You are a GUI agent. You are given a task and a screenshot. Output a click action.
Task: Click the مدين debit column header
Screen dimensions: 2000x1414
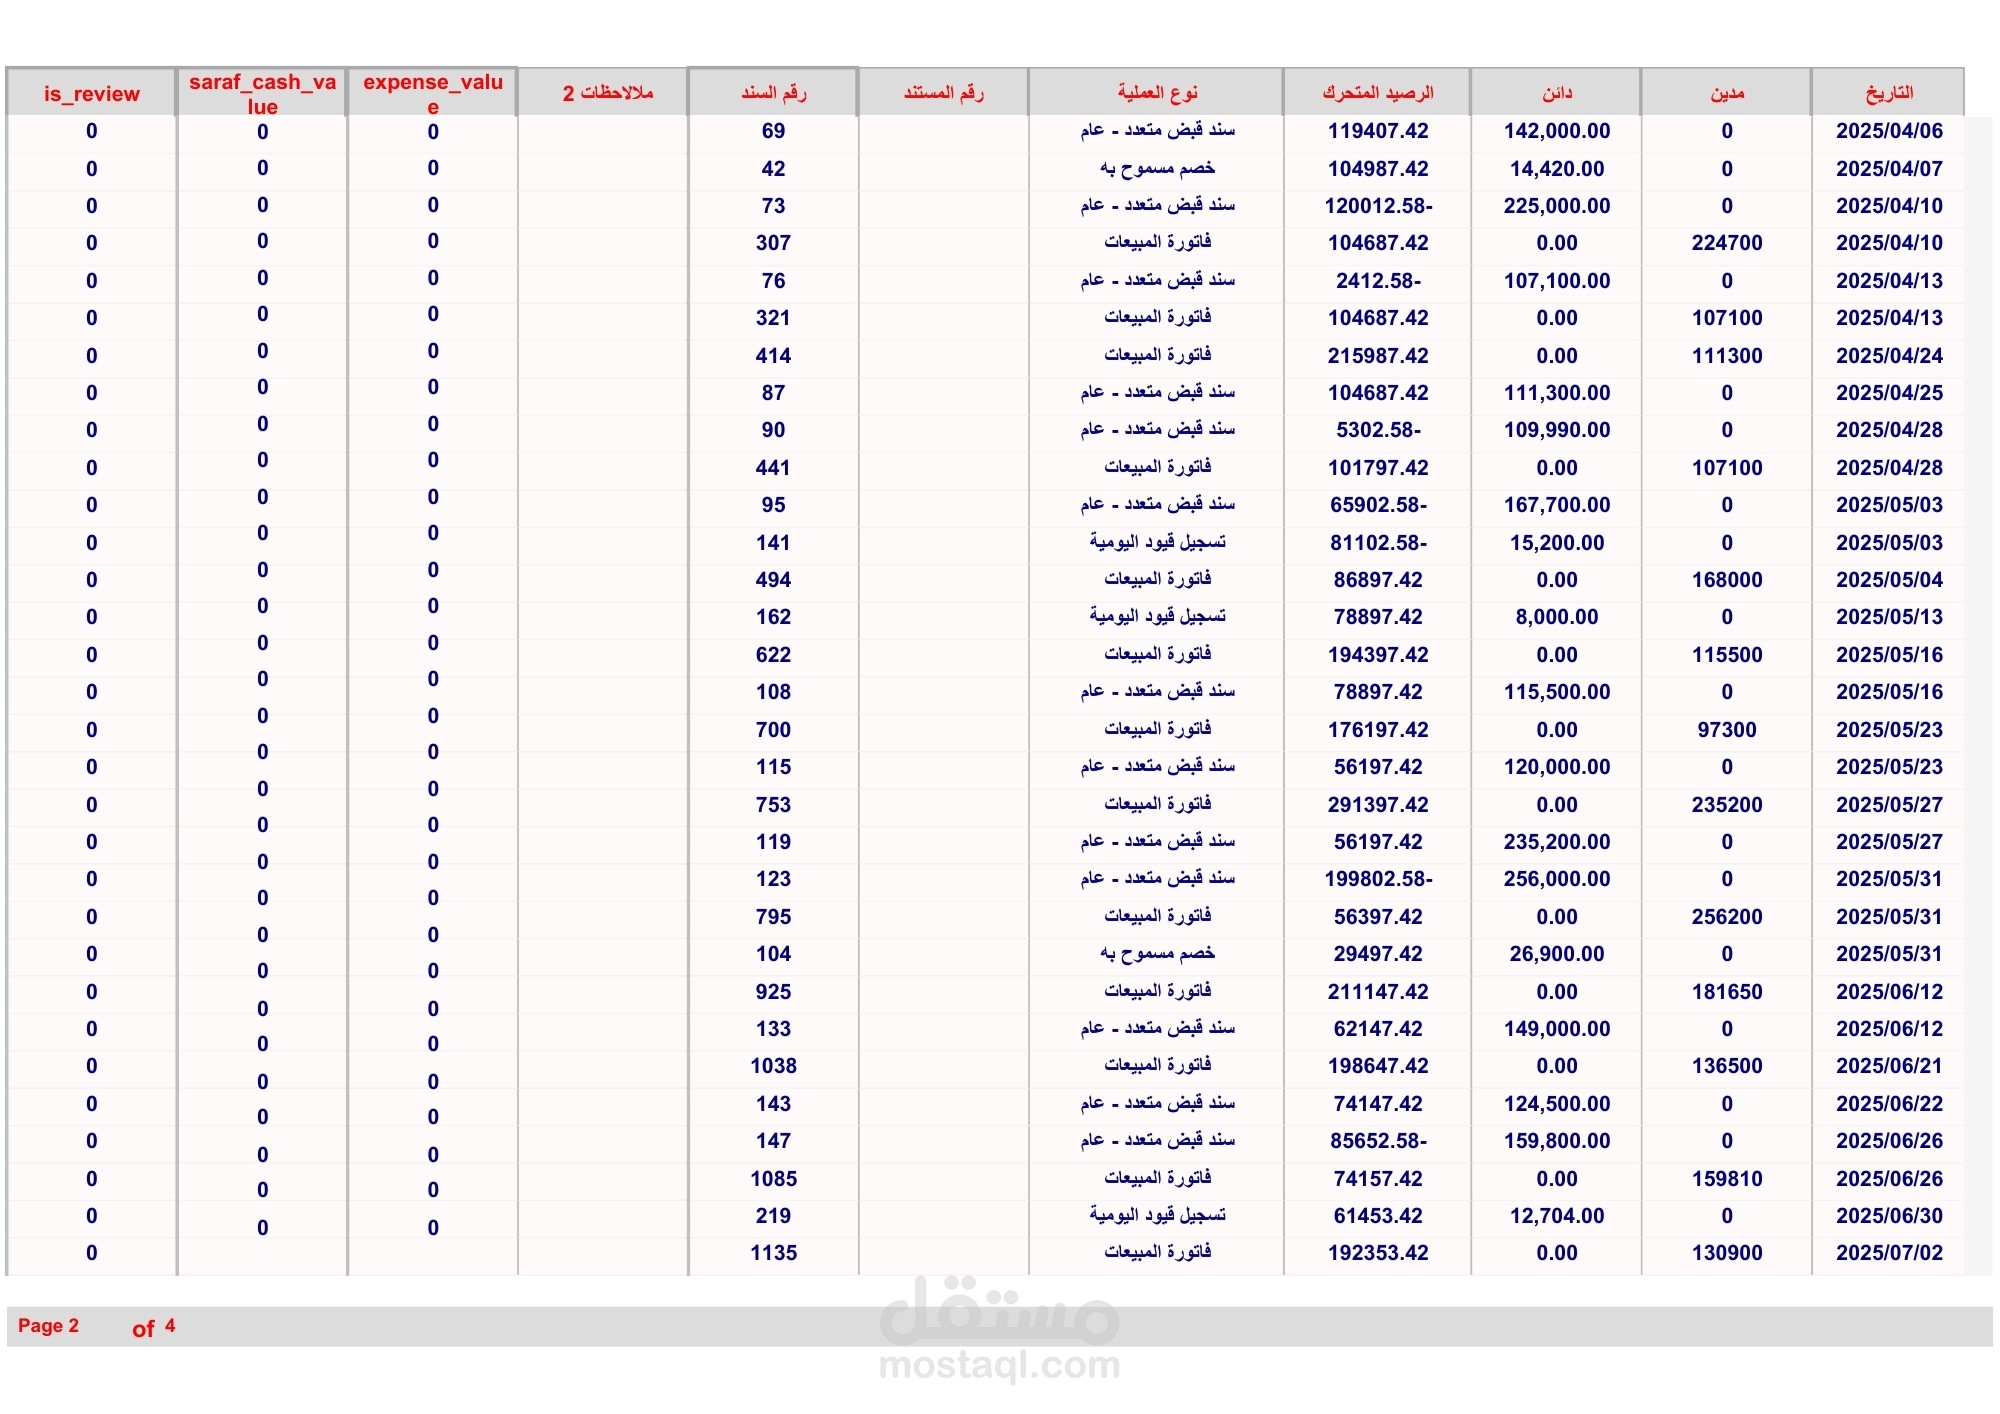click(x=1726, y=93)
